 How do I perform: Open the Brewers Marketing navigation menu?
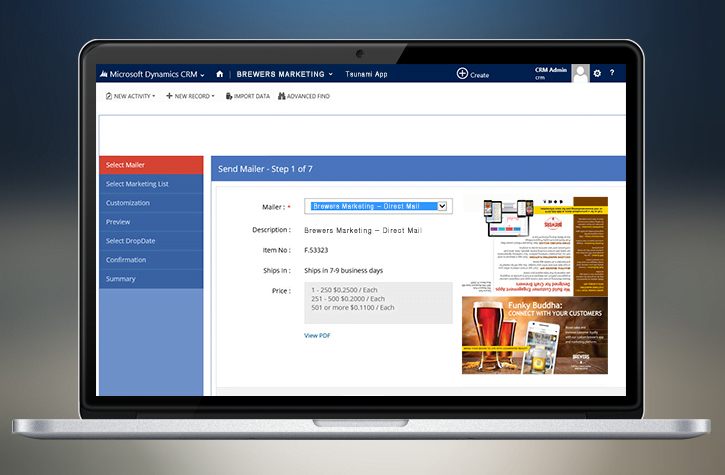tap(280, 74)
